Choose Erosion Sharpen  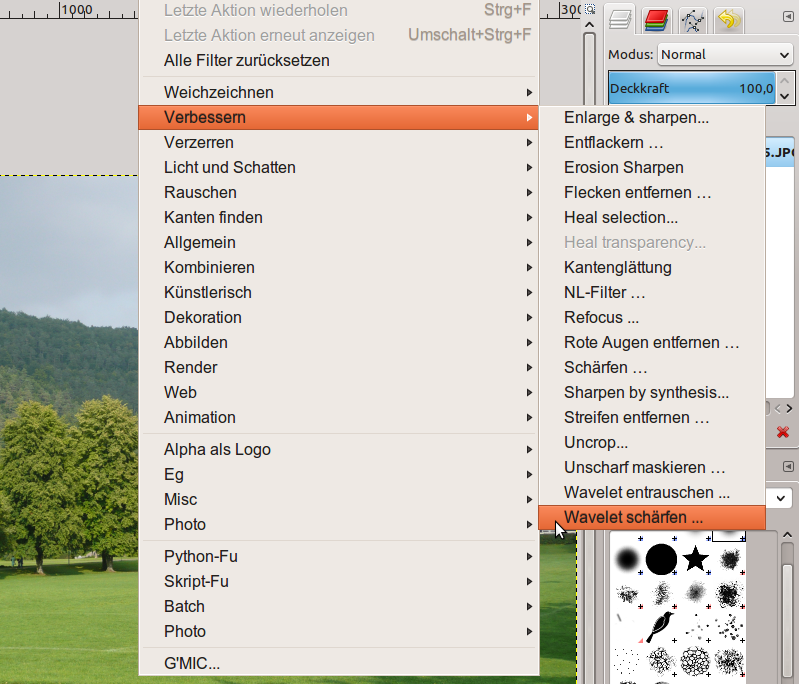coord(652,168)
